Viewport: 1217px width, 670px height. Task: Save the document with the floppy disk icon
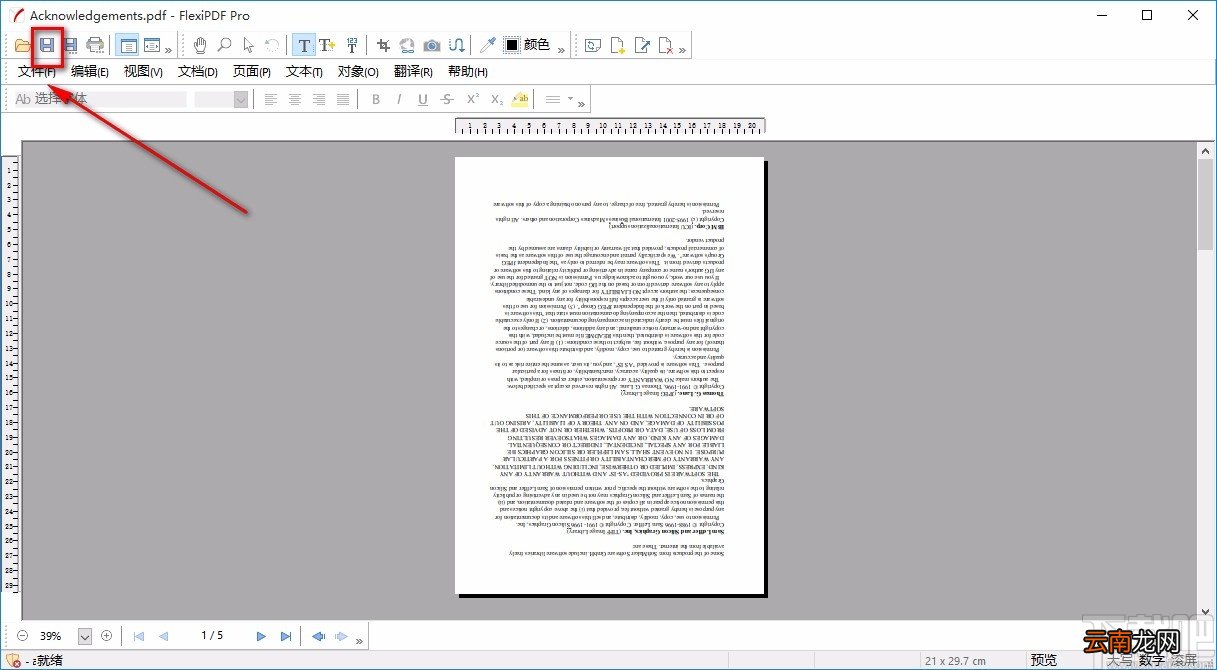[46, 45]
